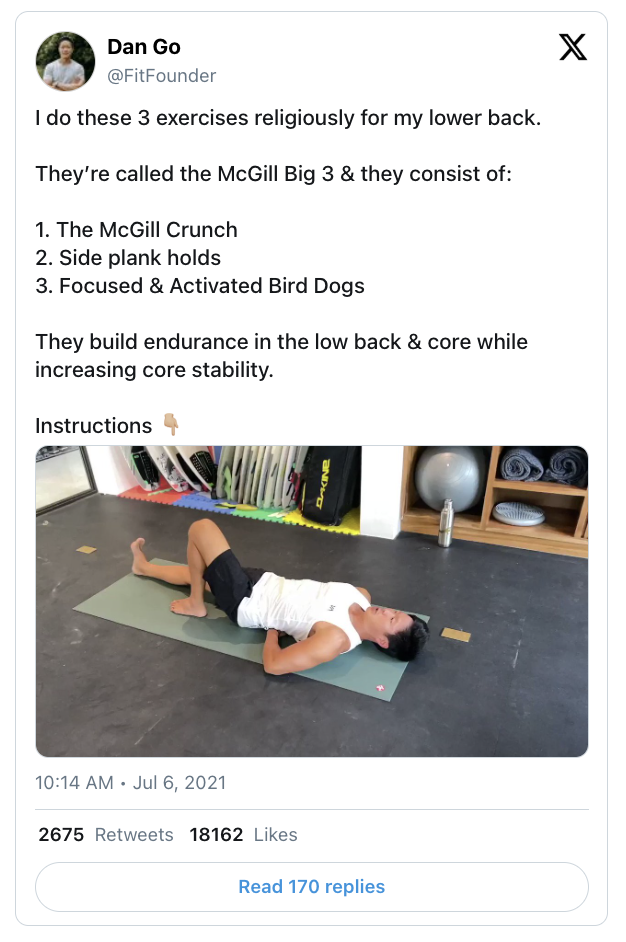Click the pointing-down hand emoji
This screenshot has height=942, width=626.
click(x=171, y=424)
